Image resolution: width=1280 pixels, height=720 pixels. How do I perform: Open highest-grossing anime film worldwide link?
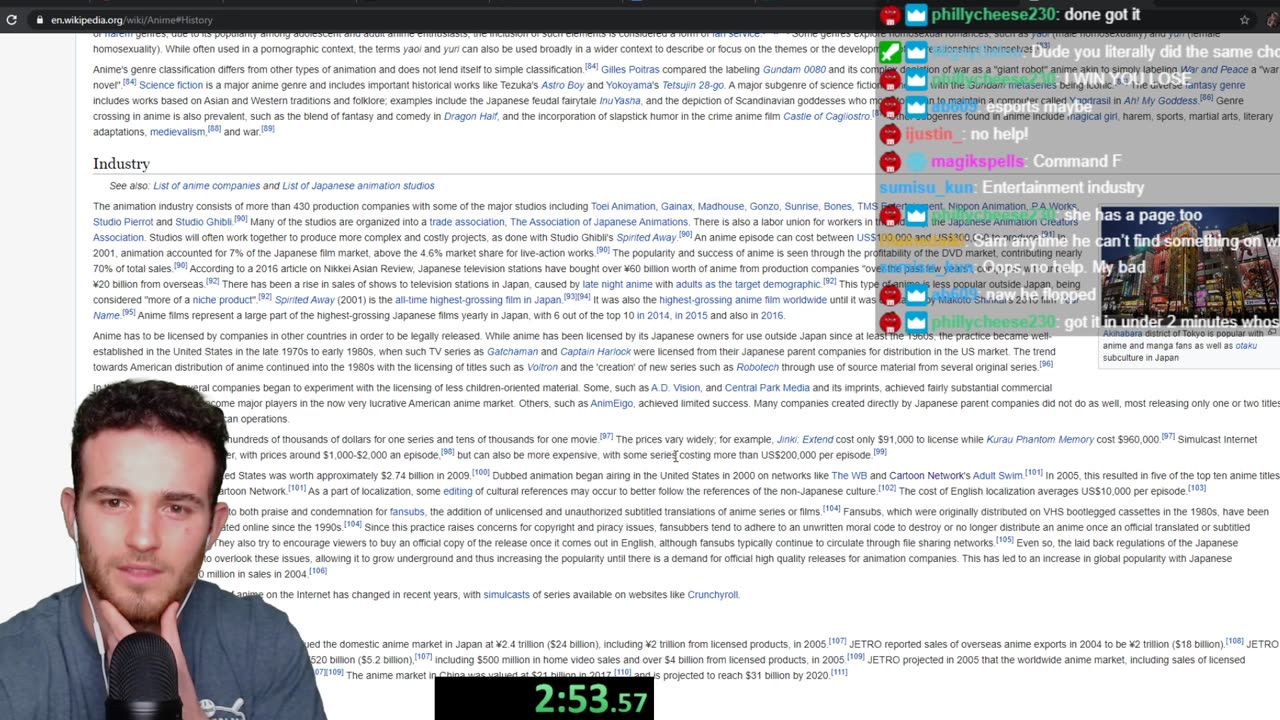coord(743,300)
